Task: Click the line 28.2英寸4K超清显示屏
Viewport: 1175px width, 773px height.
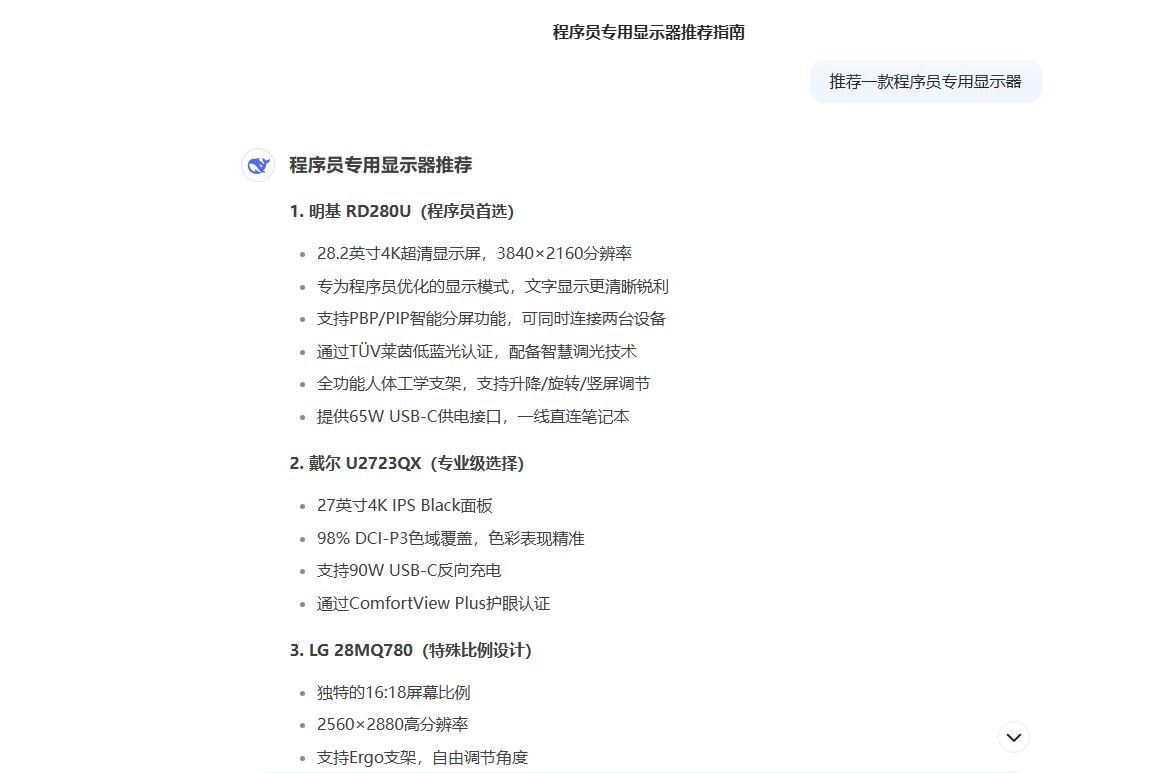Action: [474, 253]
